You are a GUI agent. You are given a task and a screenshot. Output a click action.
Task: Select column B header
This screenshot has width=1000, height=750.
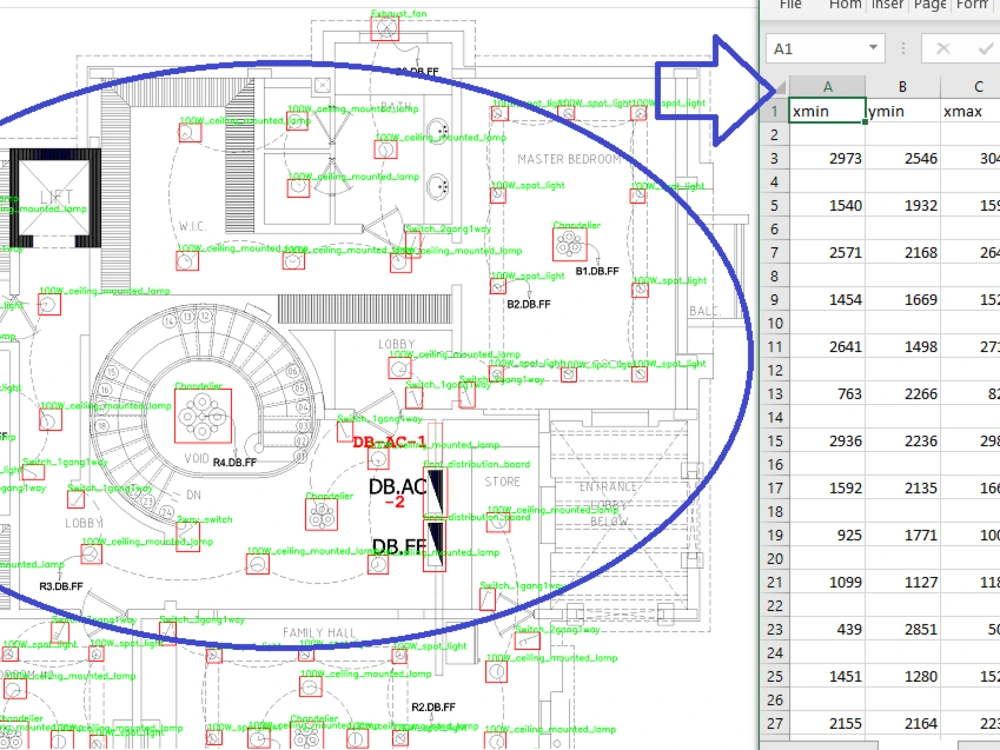(x=902, y=87)
